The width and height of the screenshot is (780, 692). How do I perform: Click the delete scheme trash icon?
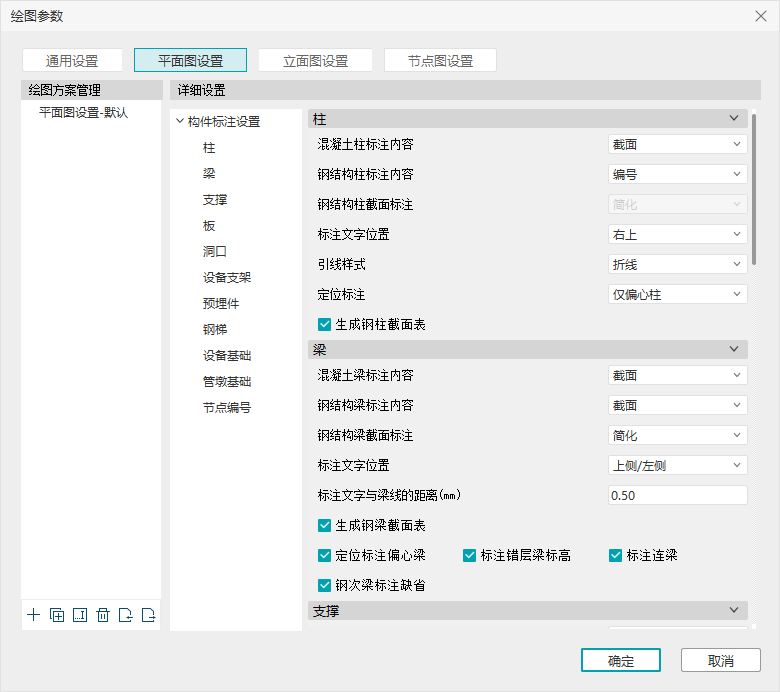click(103, 615)
